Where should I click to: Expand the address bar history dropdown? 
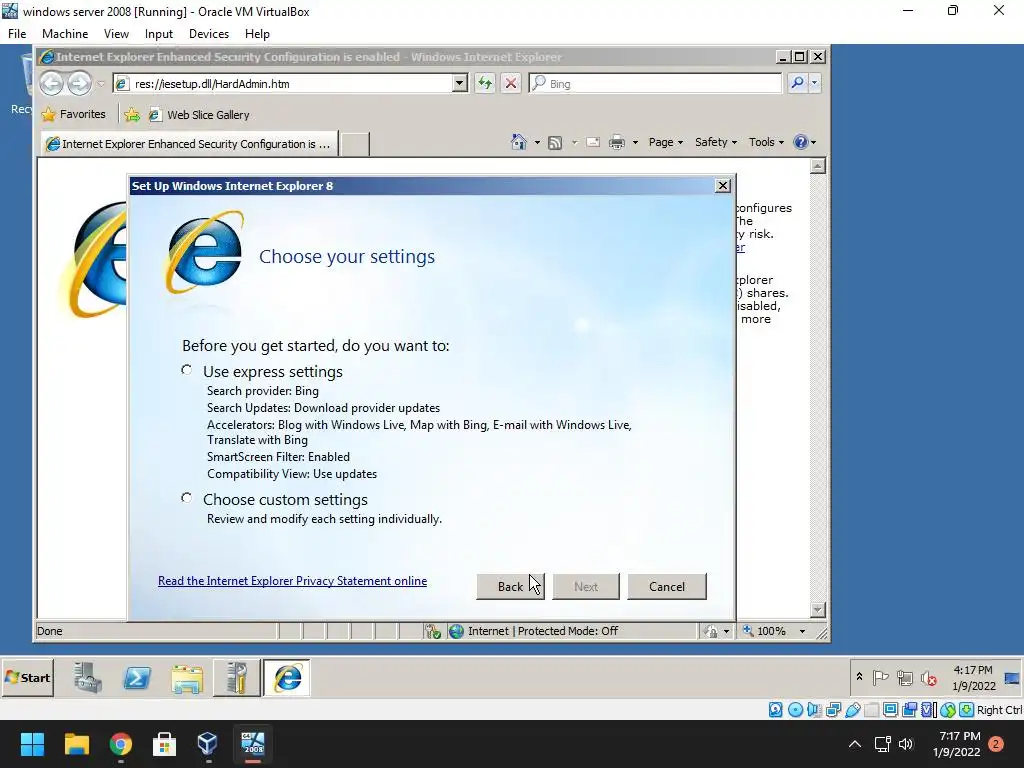(x=460, y=83)
